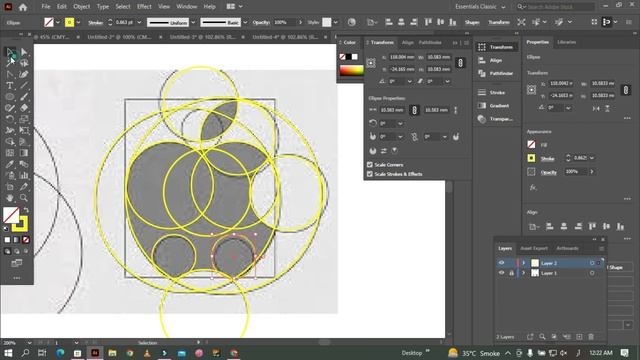This screenshot has width=640, height=360.
Task: Open the Essentials Classic workspace dropdown
Action: (x=480, y=7)
